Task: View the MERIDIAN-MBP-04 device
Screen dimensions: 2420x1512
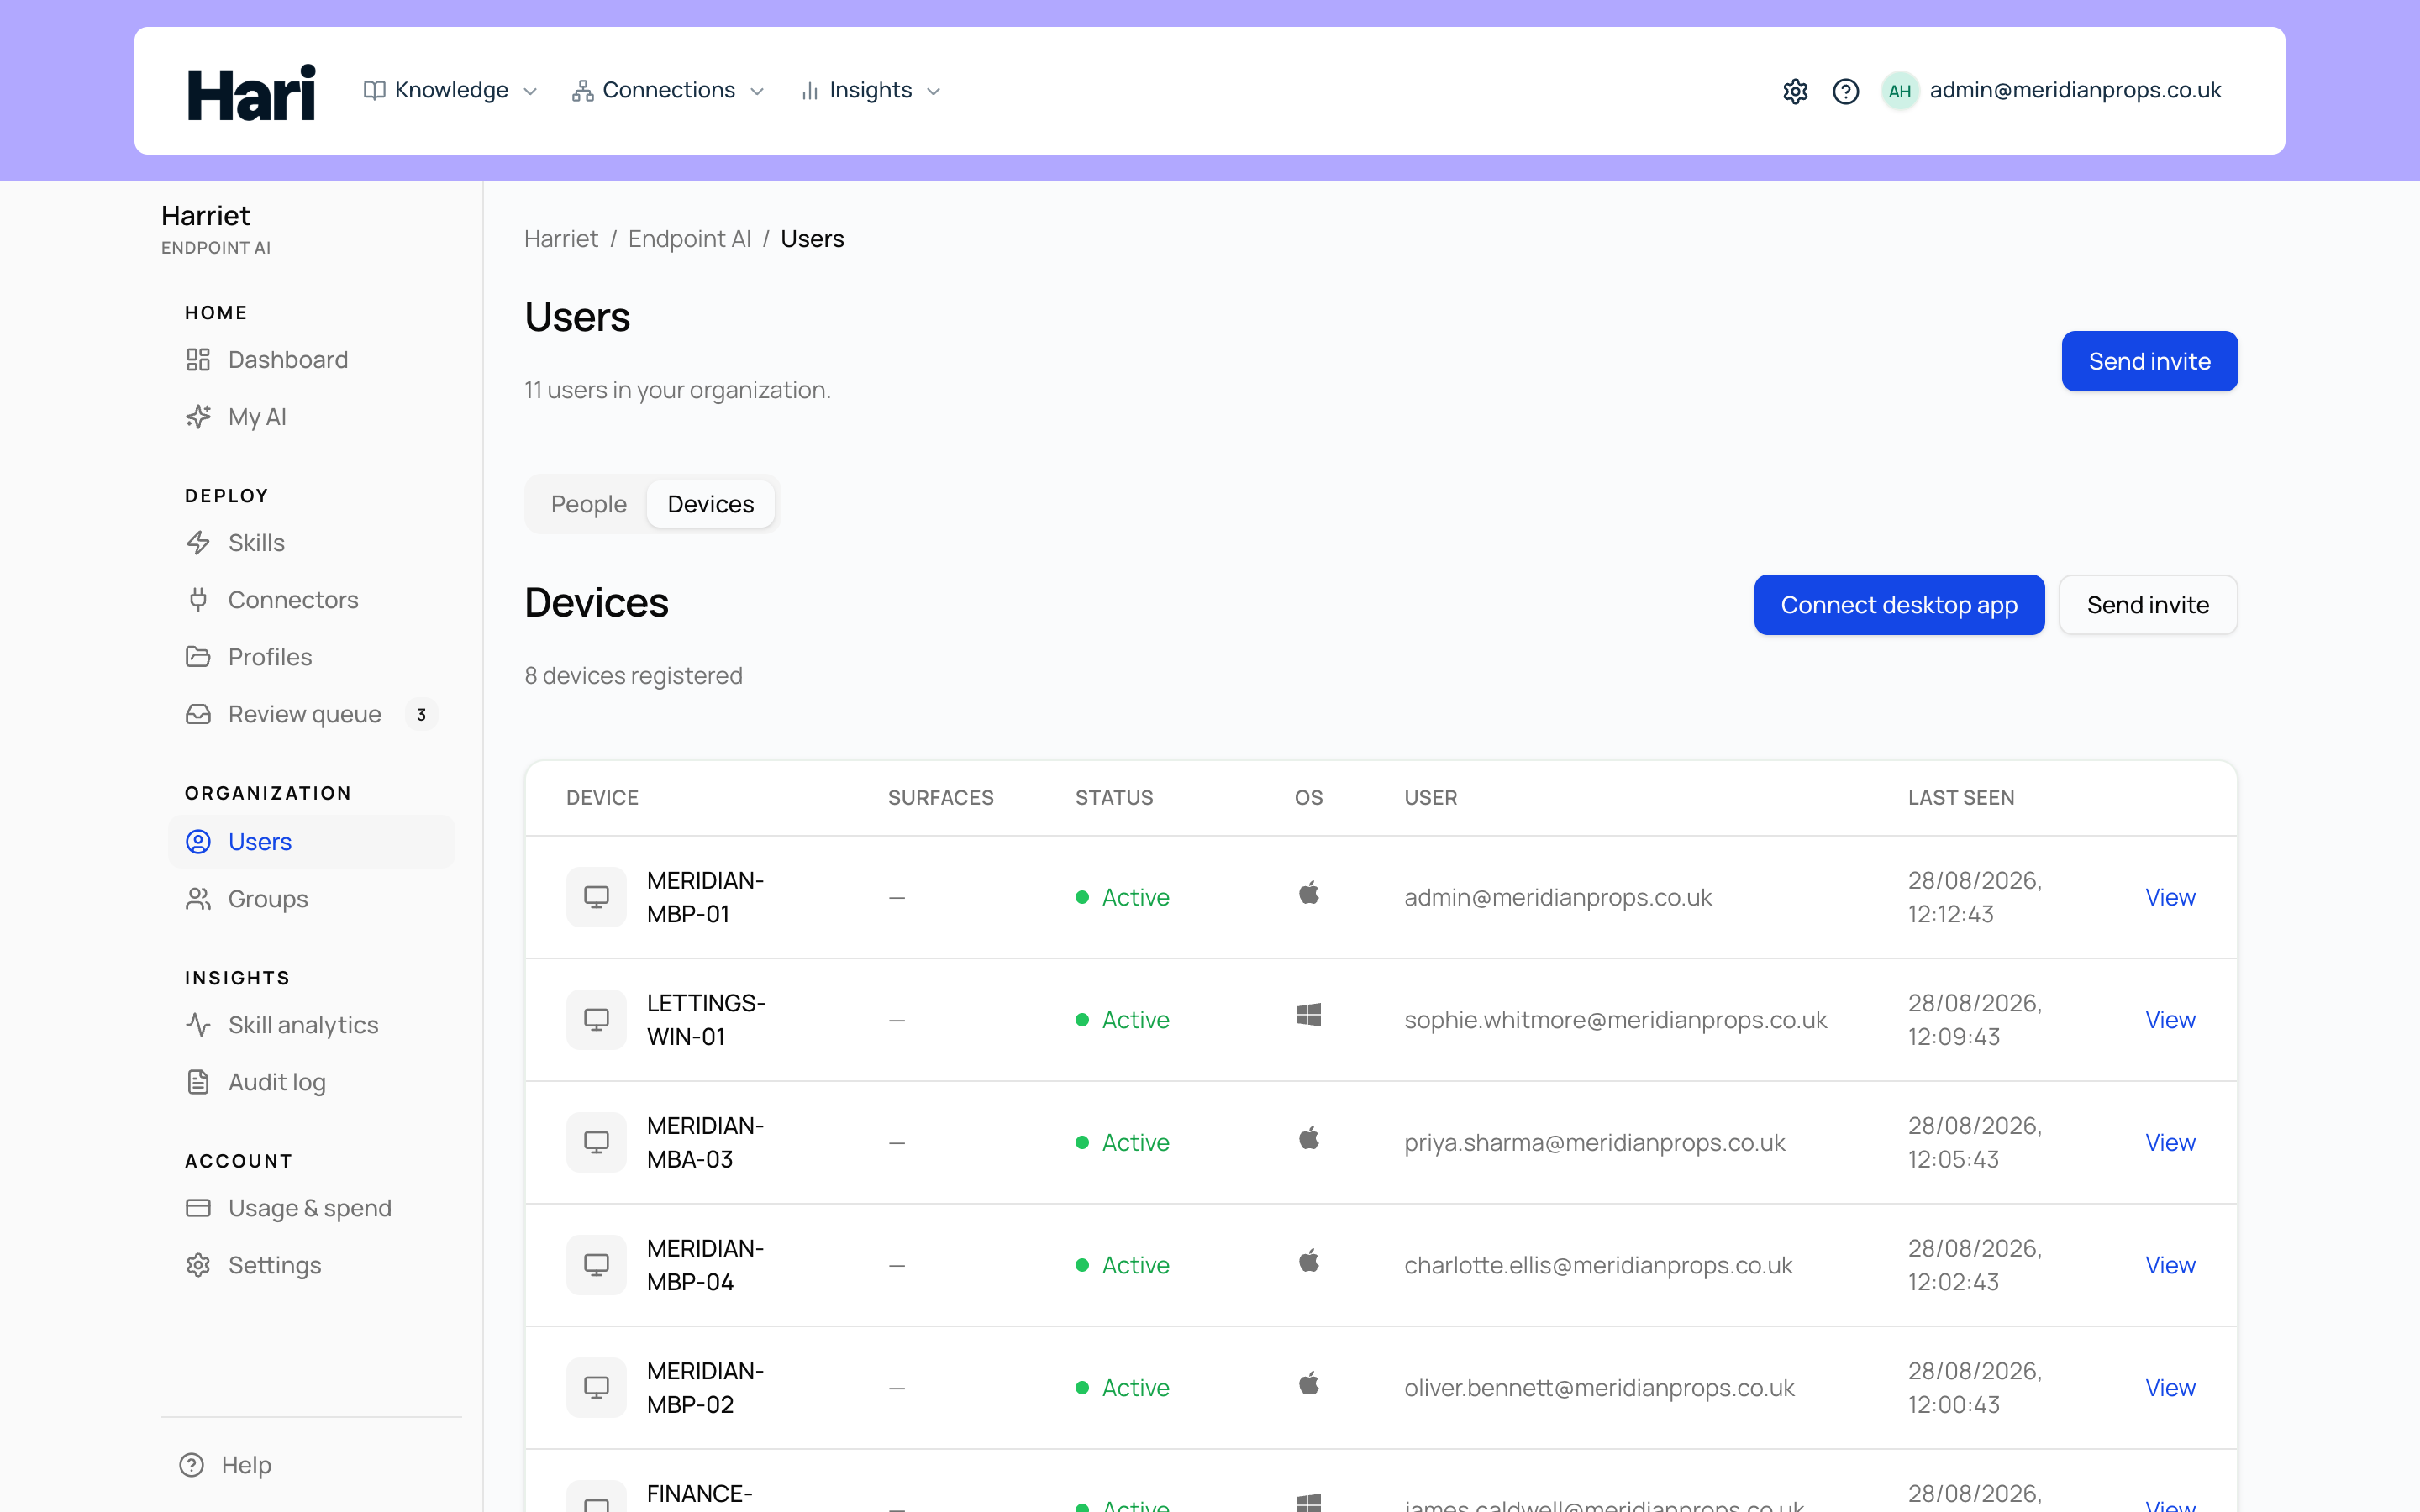Action: tap(2170, 1265)
